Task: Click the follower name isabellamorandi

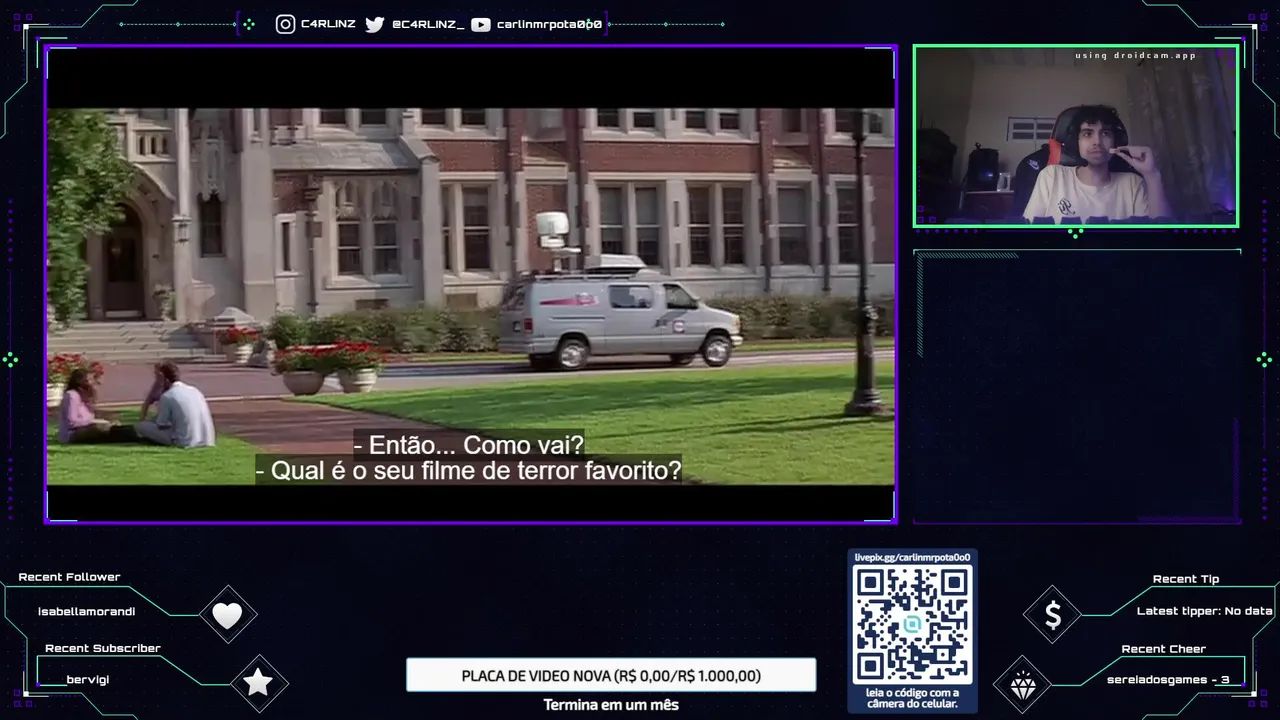Action: coord(87,611)
